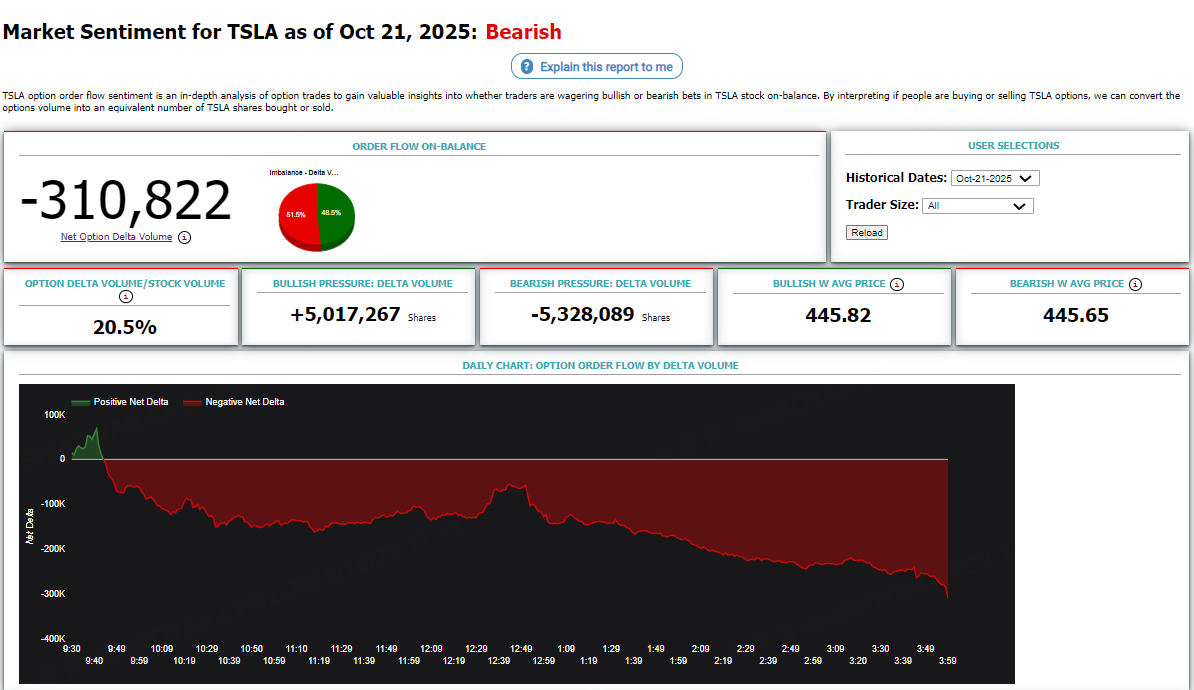This screenshot has width=1194, height=690.
Task: Click info icon next to Bearish W Avg Price
Action: tap(1135, 284)
